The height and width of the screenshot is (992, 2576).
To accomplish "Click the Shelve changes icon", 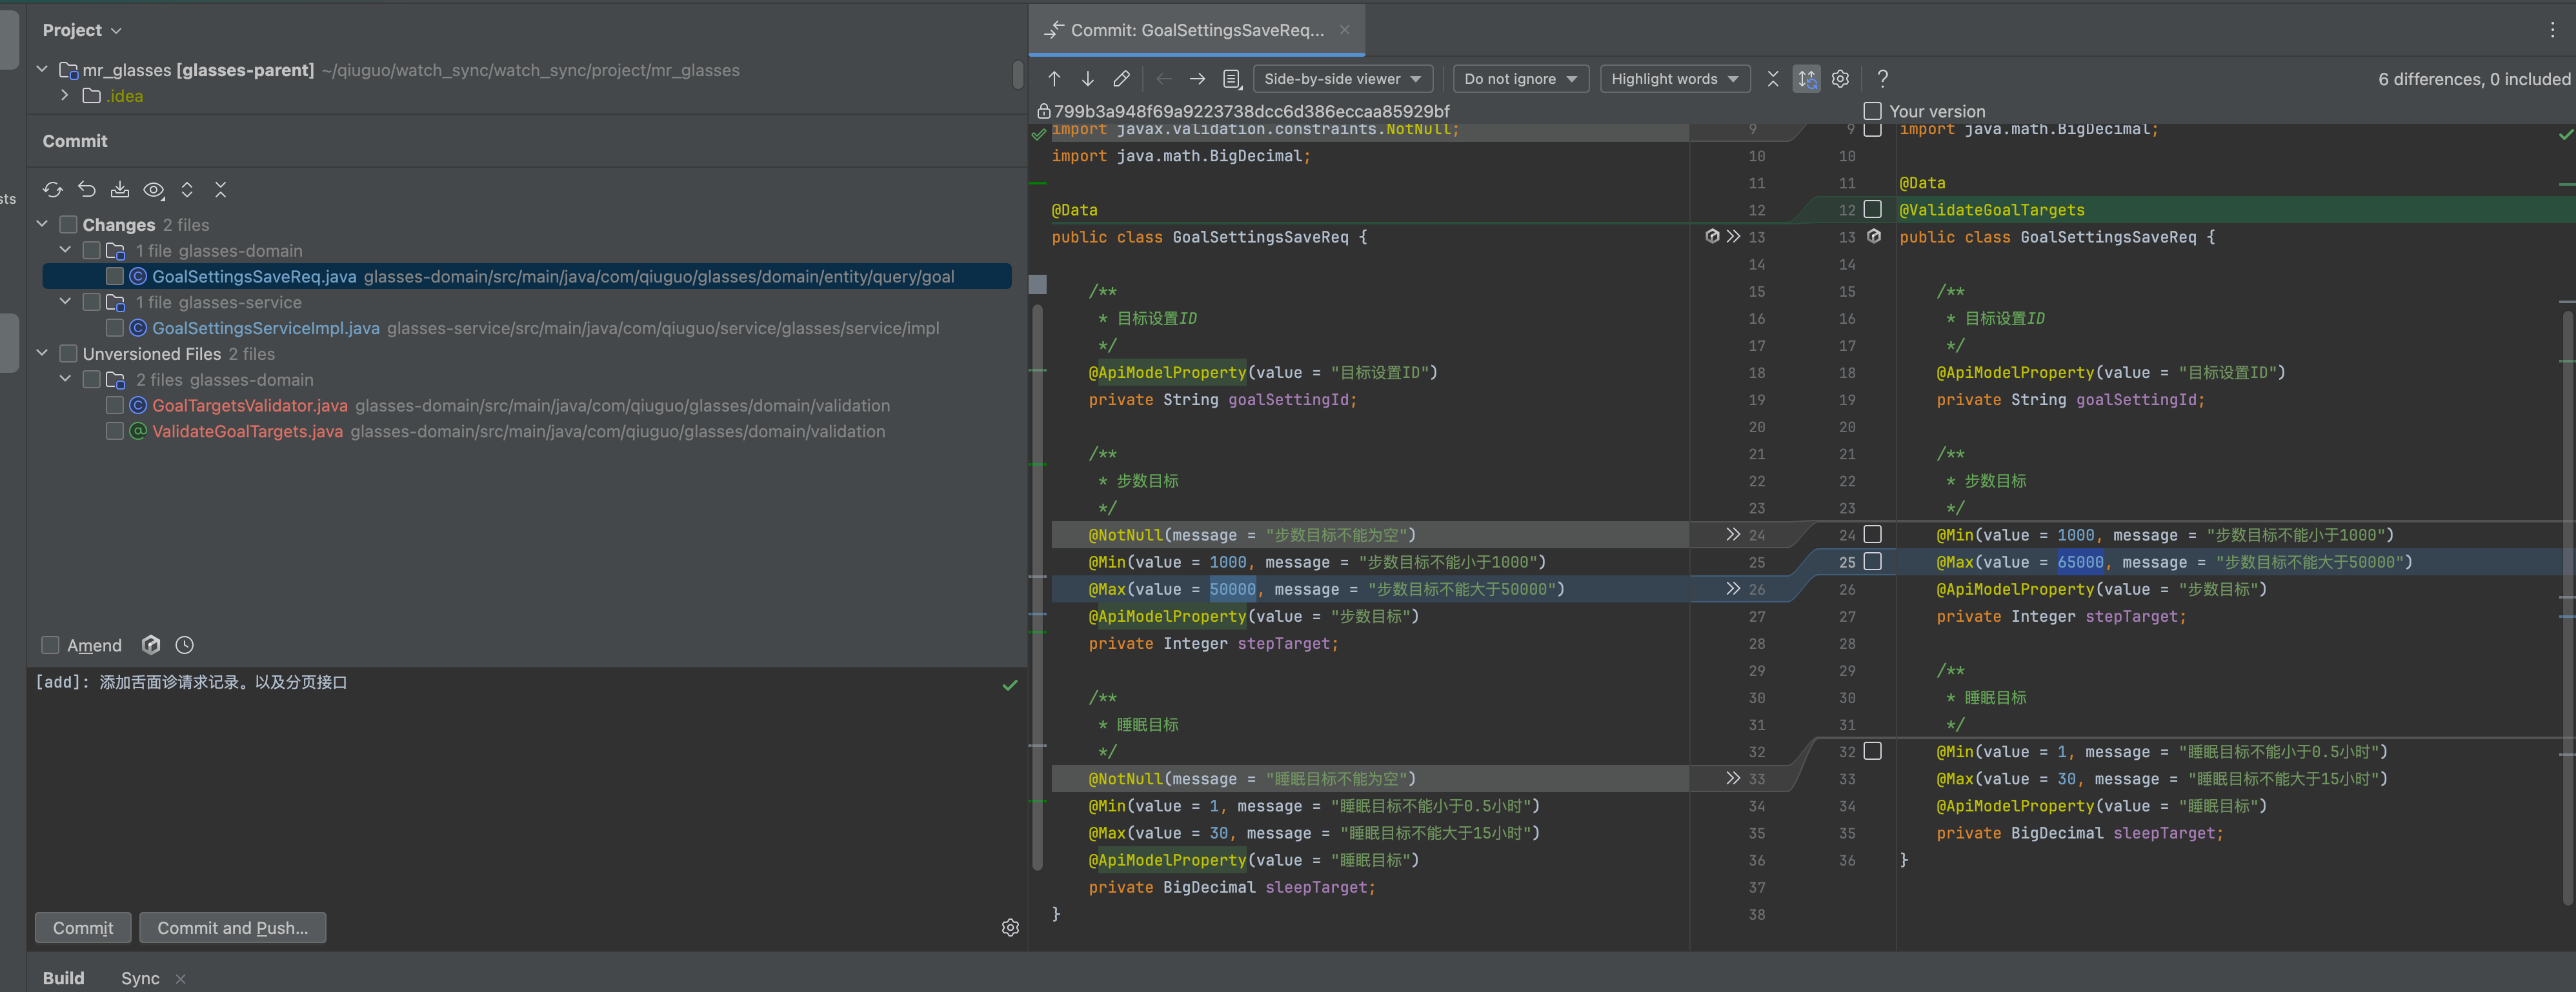I will (120, 190).
